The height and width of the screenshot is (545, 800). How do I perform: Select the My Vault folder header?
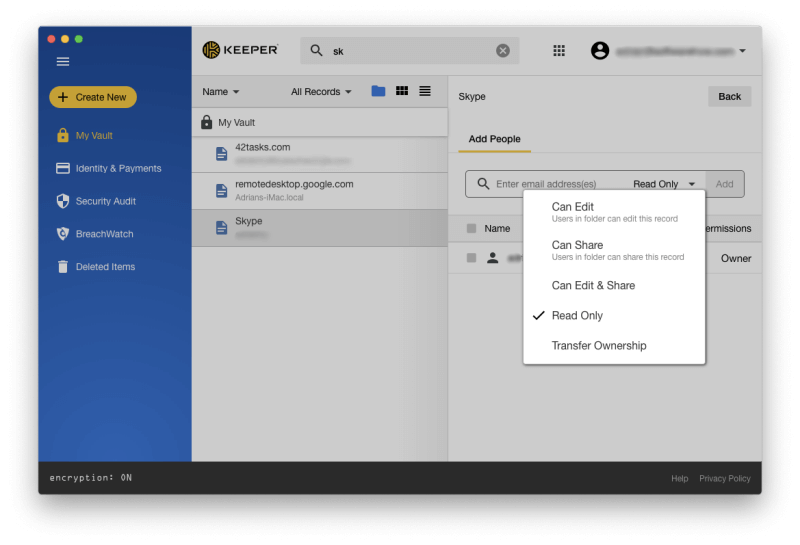coord(320,122)
